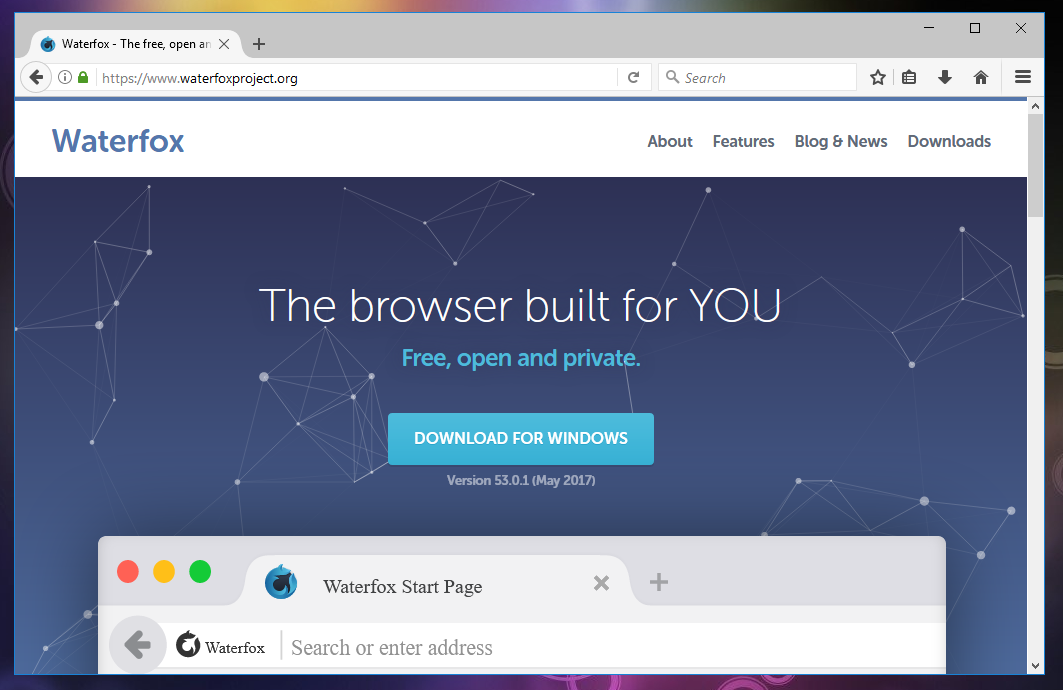The width and height of the screenshot is (1063, 690).
Task: Select the Waterfox browser tab
Action: point(136,44)
